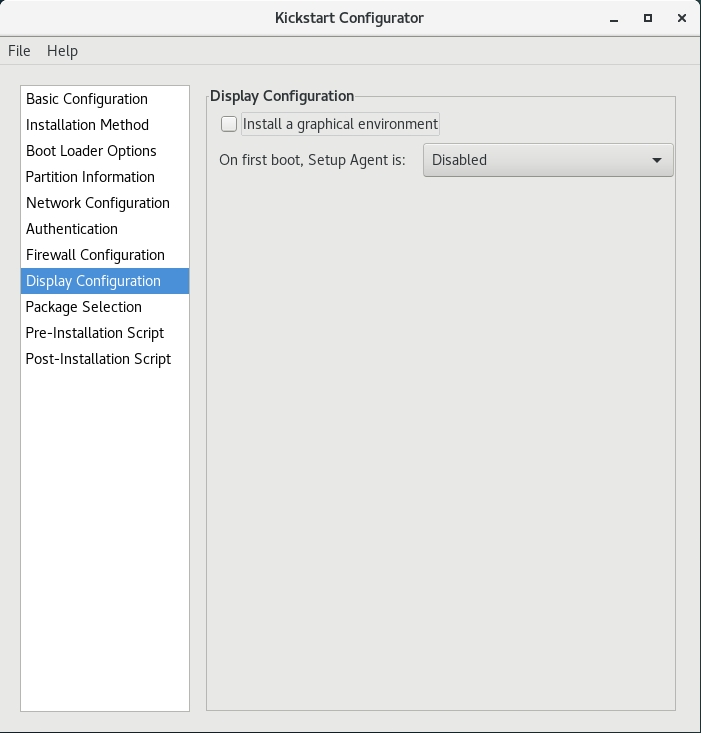Image resolution: width=701 pixels, height=733 pixels.
Task: Select Partition Information in list
Action: (90, 177)
